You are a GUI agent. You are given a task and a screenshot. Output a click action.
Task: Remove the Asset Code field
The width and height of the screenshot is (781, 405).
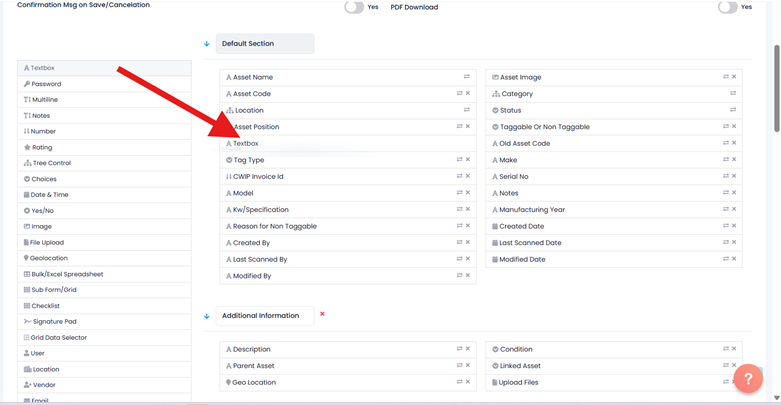468,94
